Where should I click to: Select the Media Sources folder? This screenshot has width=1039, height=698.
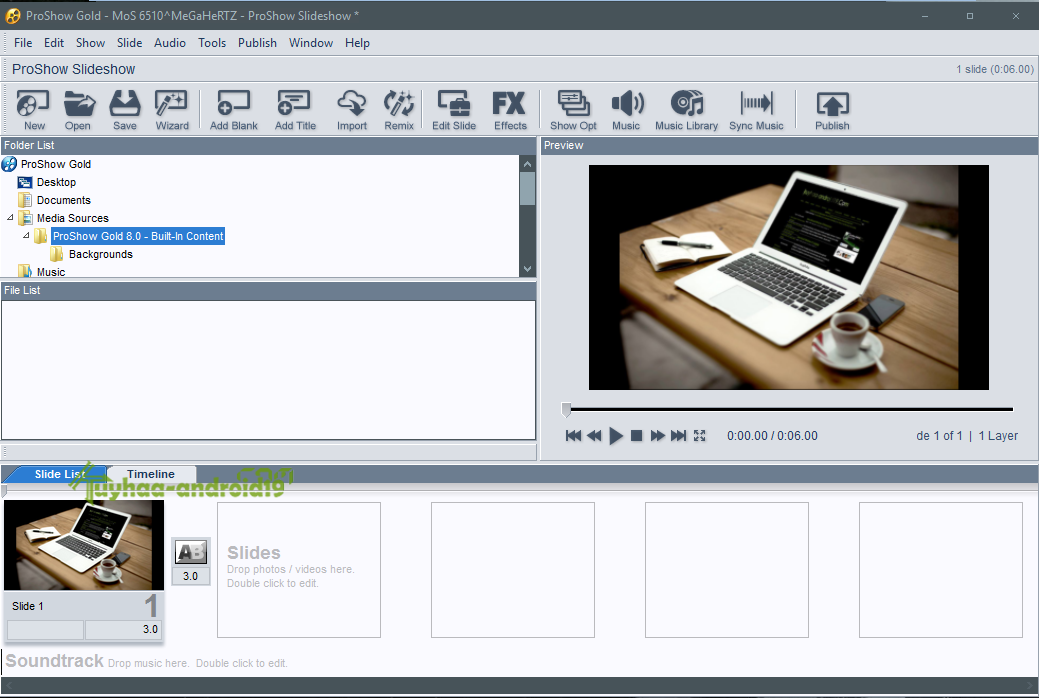pyautogui.click(x=72, y=217)
